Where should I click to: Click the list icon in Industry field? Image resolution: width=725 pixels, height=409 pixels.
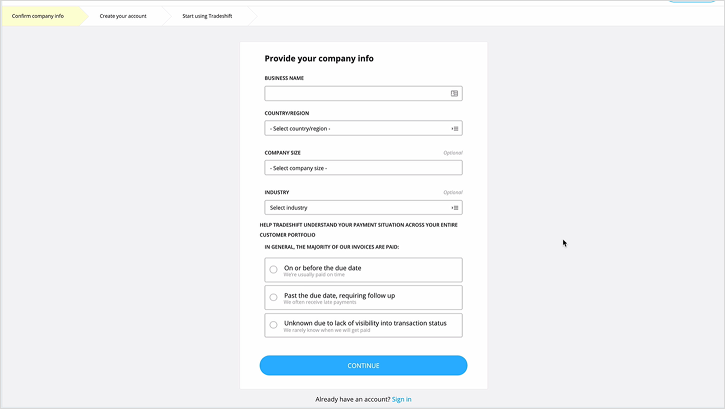coord(454,208)
